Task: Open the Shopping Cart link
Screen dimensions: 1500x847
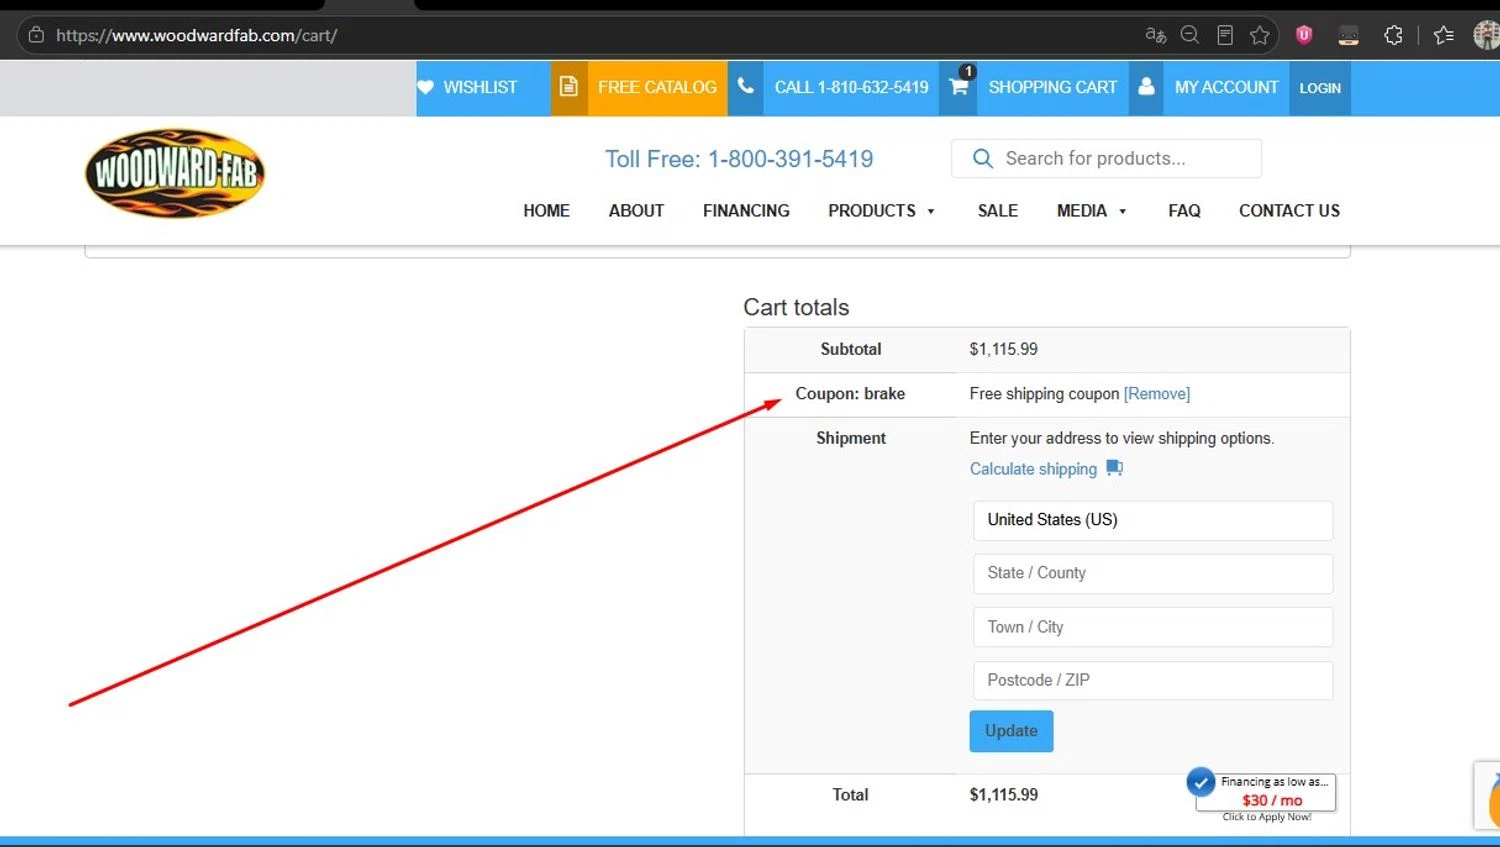Action: 1053,87
